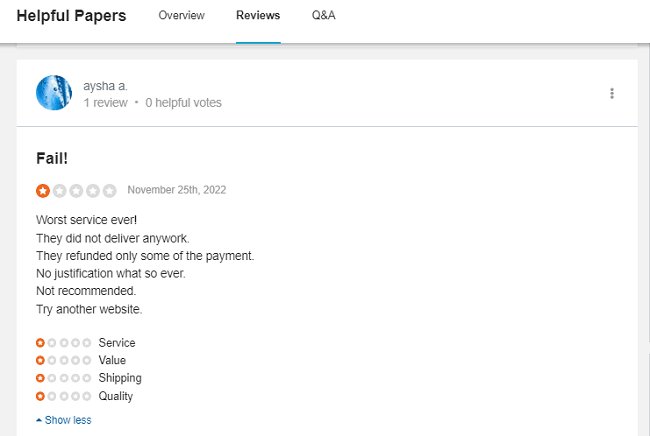Click the orange first star of overall rating

coord(43,191)
